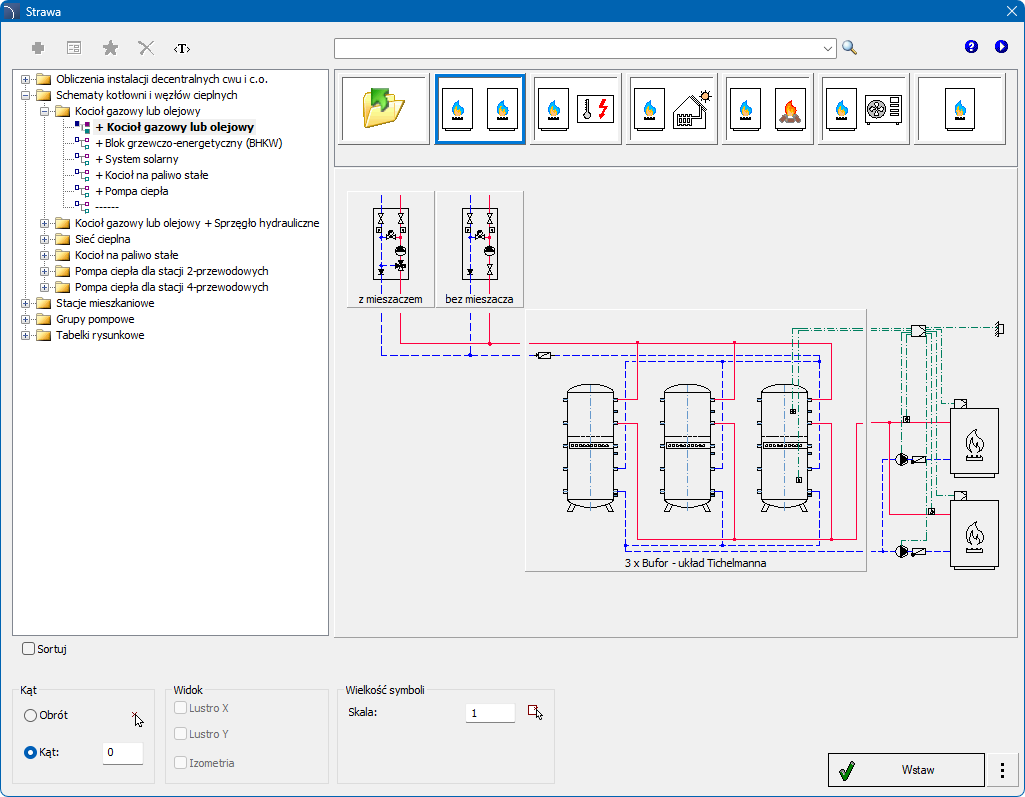The height and width of the screenshot is (797, 1025).
Task: Open help via the question mark icon
Action: pyautogui.click(x=971, y=47)
